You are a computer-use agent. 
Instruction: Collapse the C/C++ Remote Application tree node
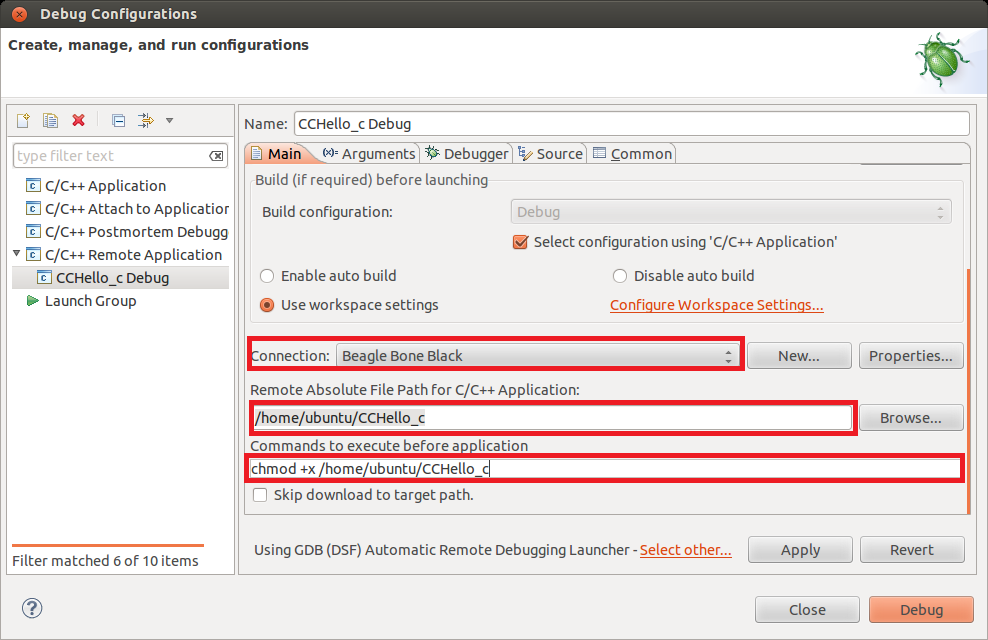[17, 254]
